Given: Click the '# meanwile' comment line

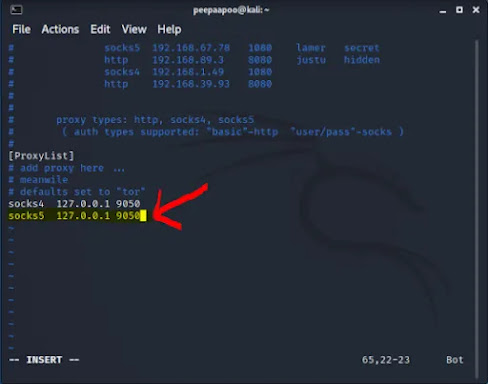Looking at the screenshot, I should (x=38, y=180).
